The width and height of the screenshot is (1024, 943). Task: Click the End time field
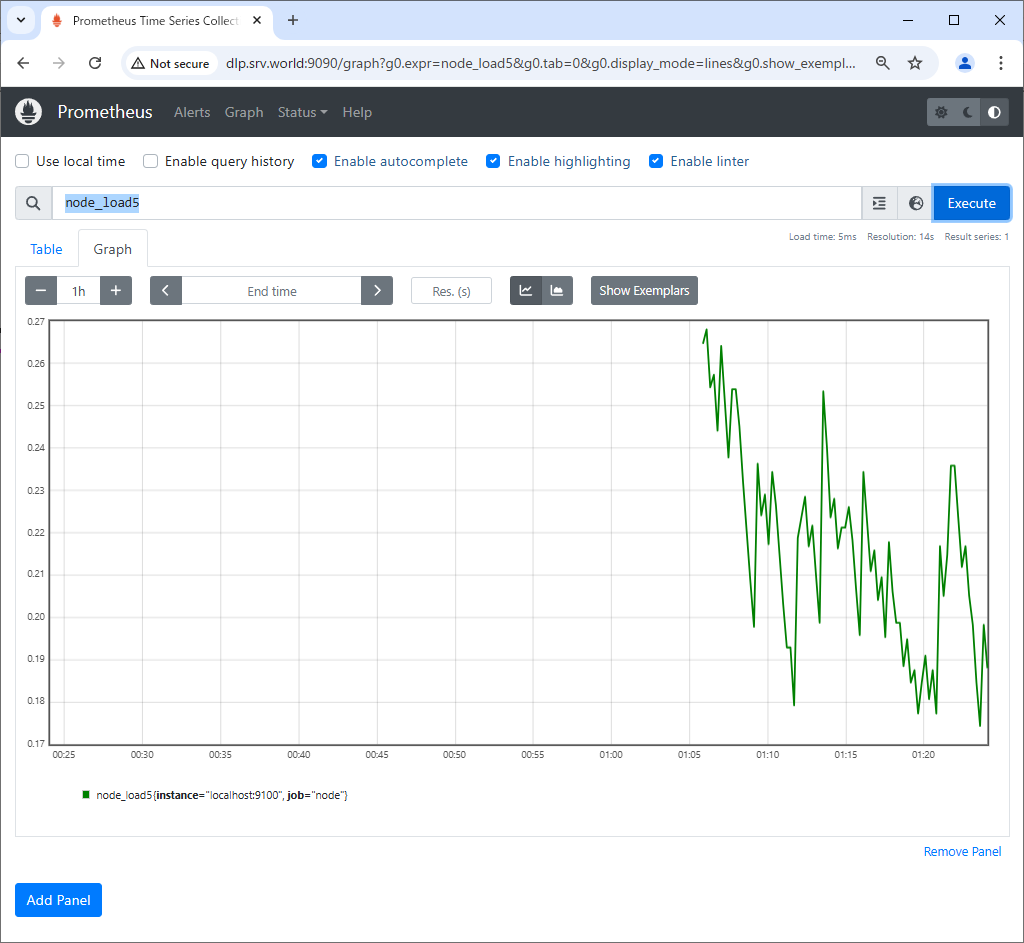(272, 291)
